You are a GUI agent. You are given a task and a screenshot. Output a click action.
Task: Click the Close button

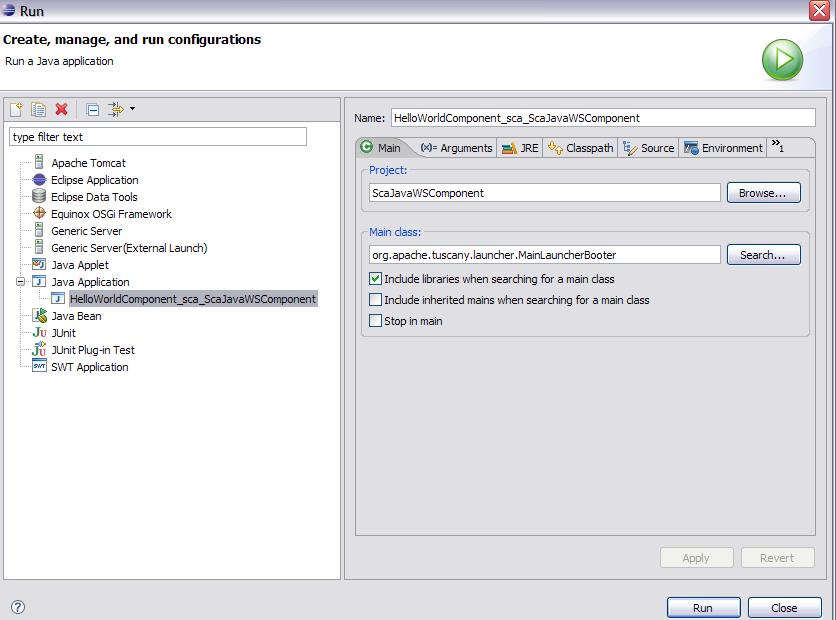[784, 608]
